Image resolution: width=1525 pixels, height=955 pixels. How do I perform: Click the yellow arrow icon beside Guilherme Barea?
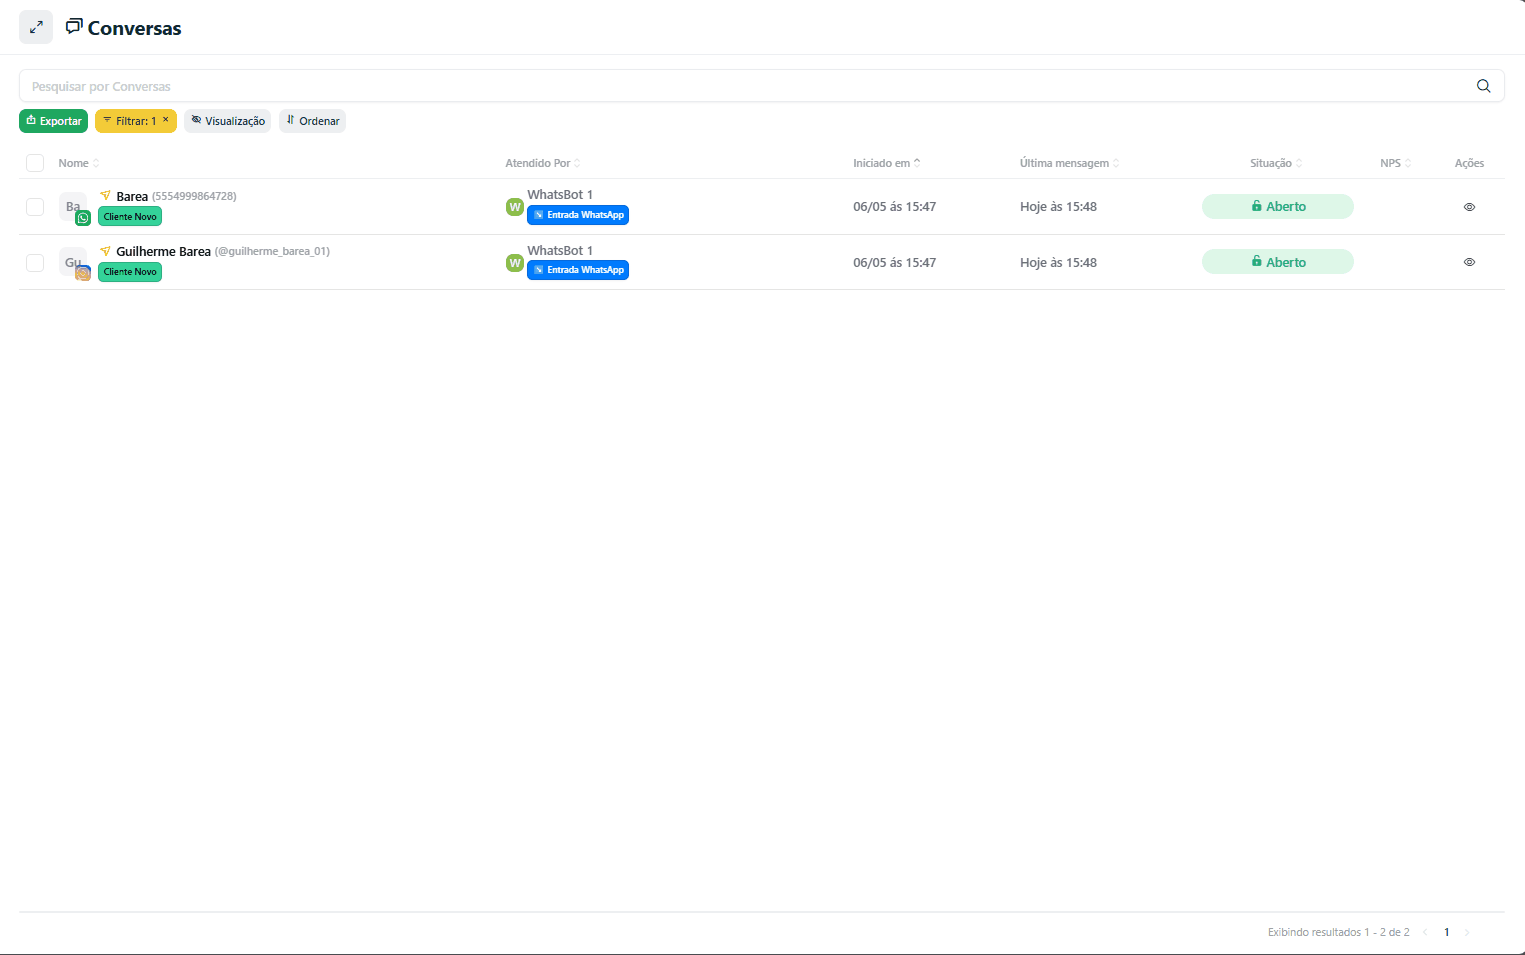[105, 251]
